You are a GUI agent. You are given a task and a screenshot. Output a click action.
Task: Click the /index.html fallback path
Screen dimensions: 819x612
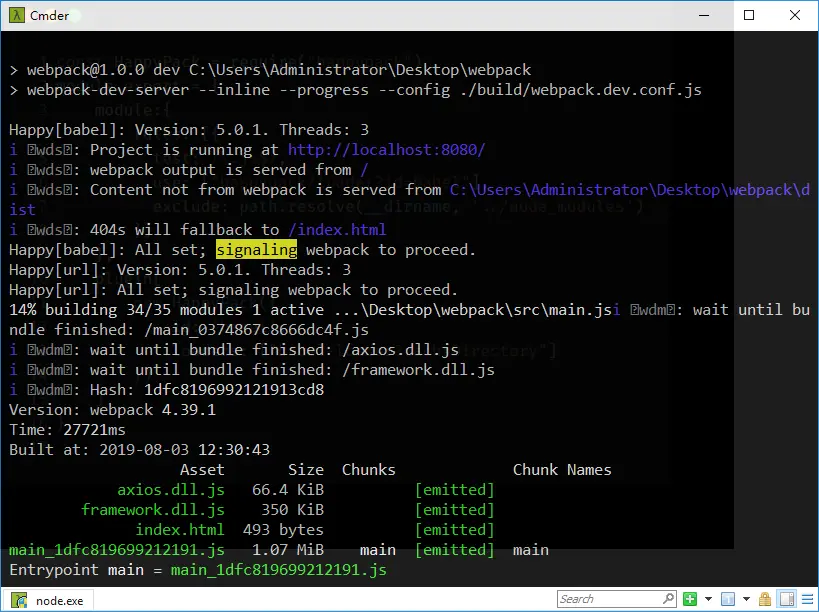point(337,230)
